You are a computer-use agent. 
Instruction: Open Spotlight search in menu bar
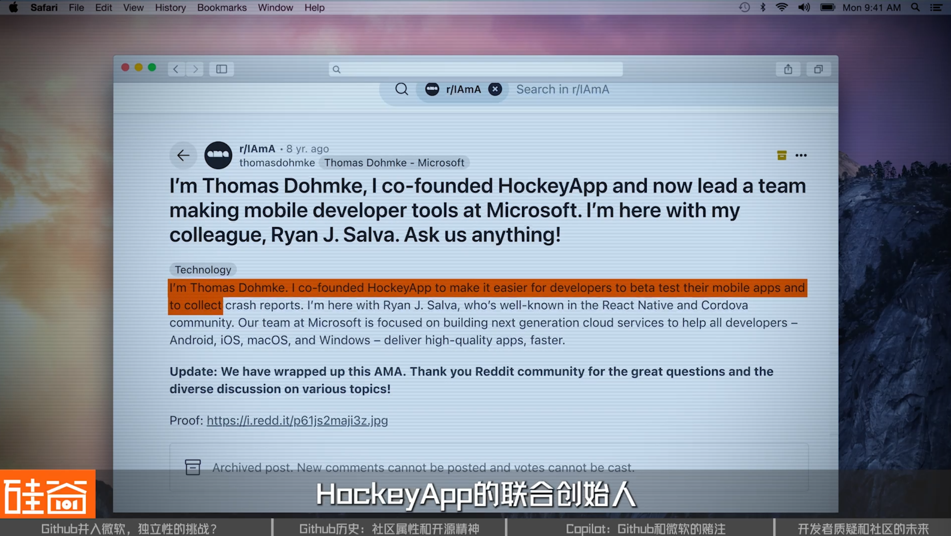click(x=915, y=8)
